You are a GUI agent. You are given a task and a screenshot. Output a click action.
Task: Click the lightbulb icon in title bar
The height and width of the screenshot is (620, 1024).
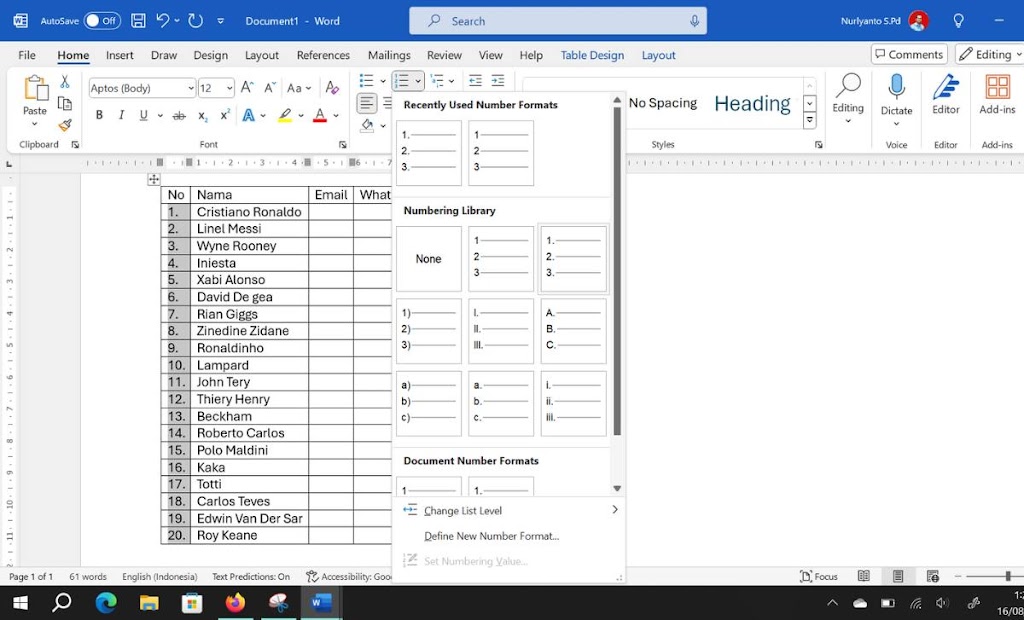(958, 21)
